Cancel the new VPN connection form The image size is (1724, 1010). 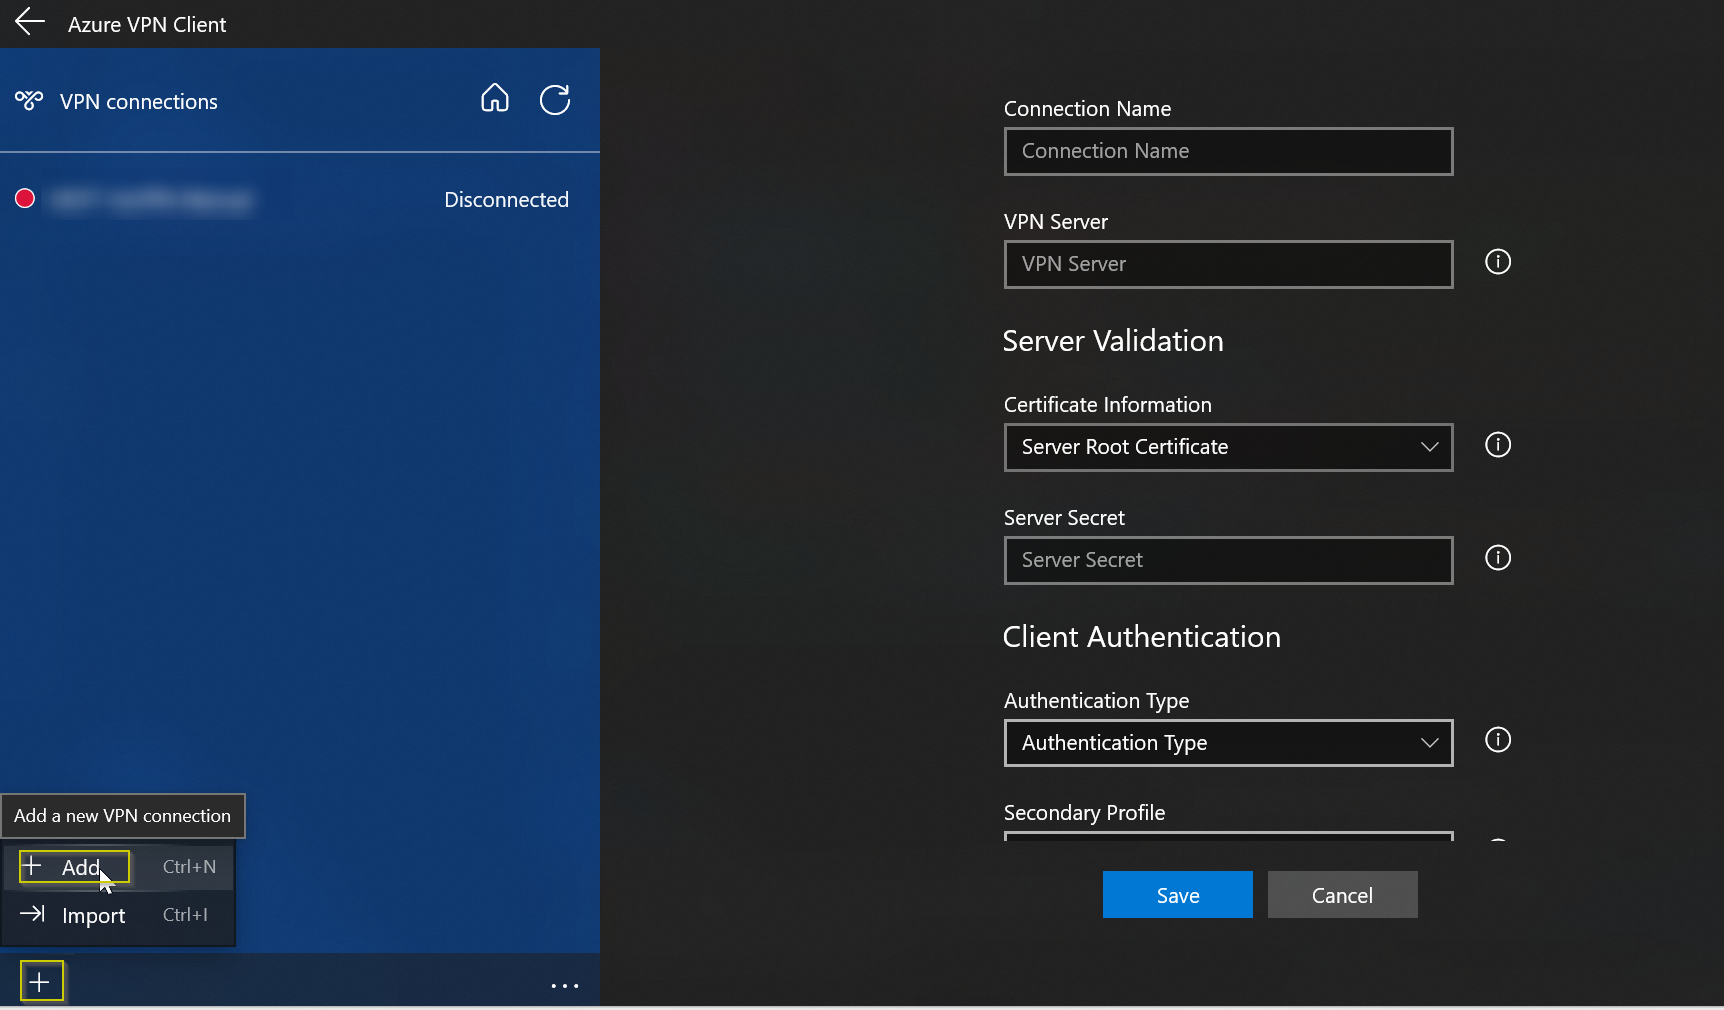tap(1342, 895)
